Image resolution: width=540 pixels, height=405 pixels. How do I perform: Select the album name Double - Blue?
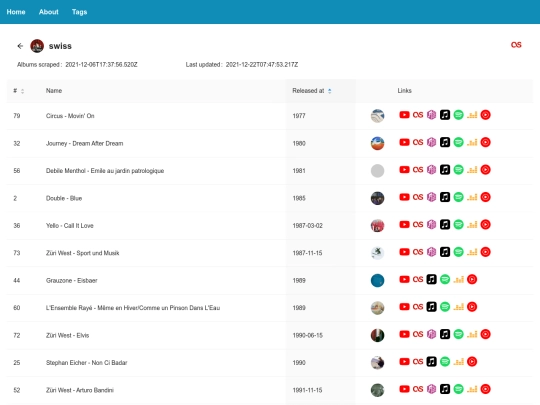[x=64, y=198]
